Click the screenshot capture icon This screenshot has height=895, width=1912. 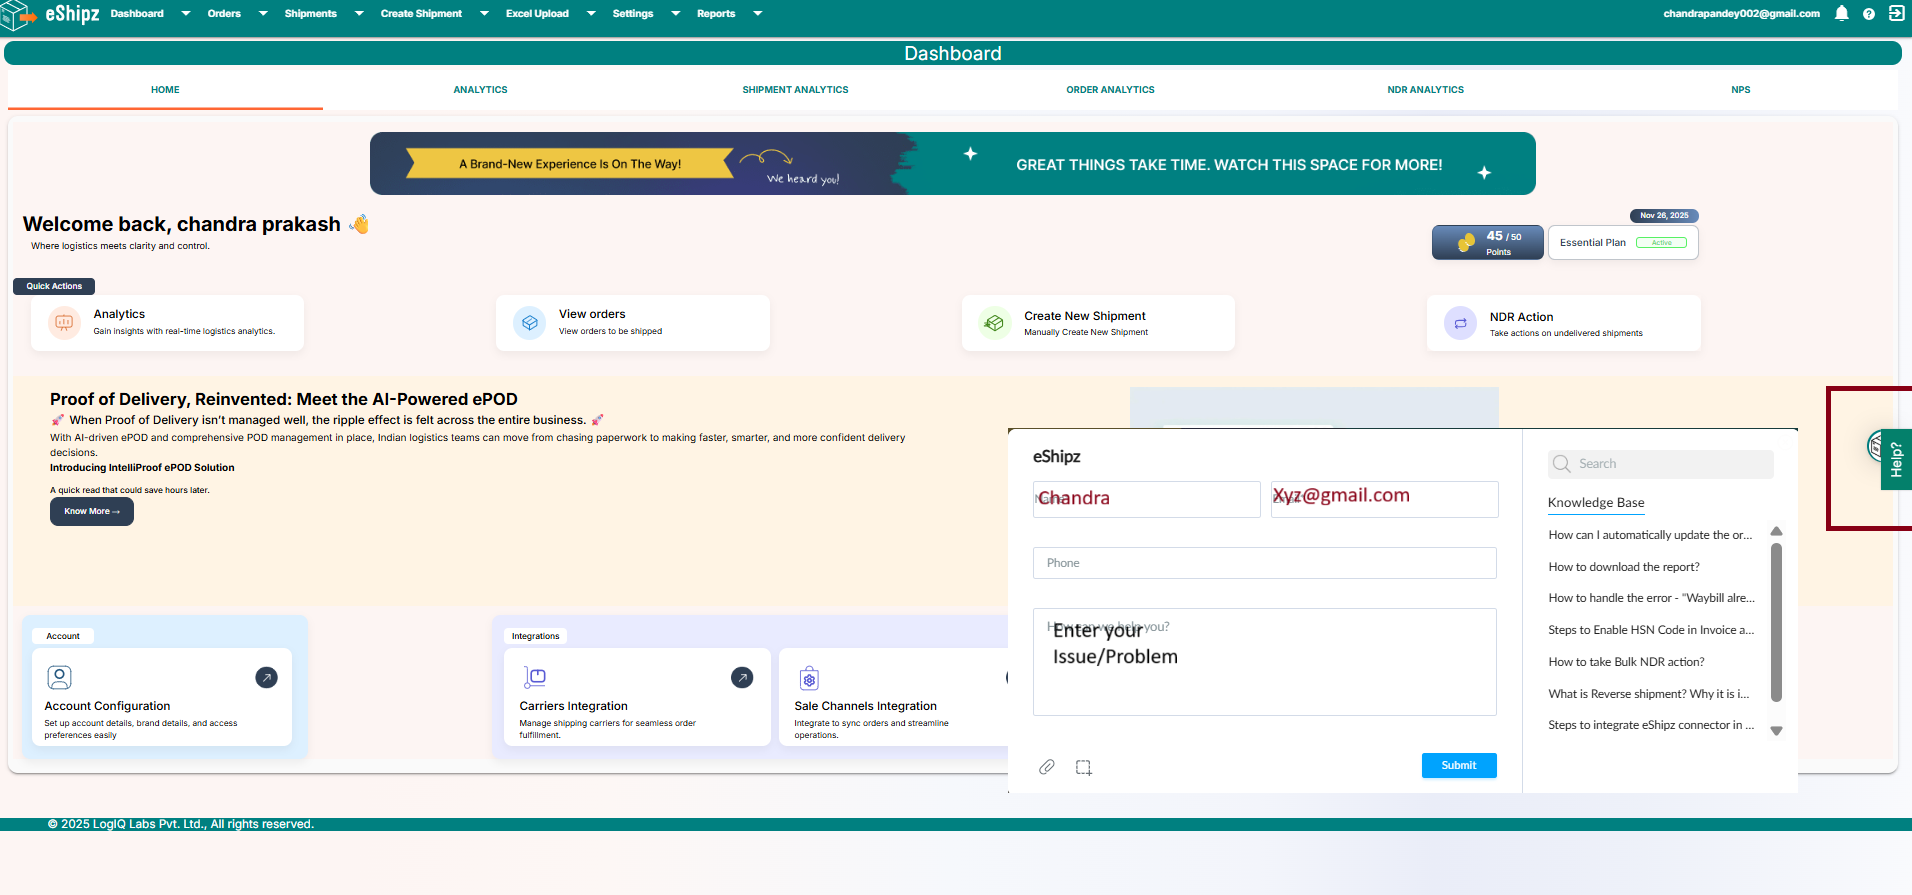tap(1083, 767)
